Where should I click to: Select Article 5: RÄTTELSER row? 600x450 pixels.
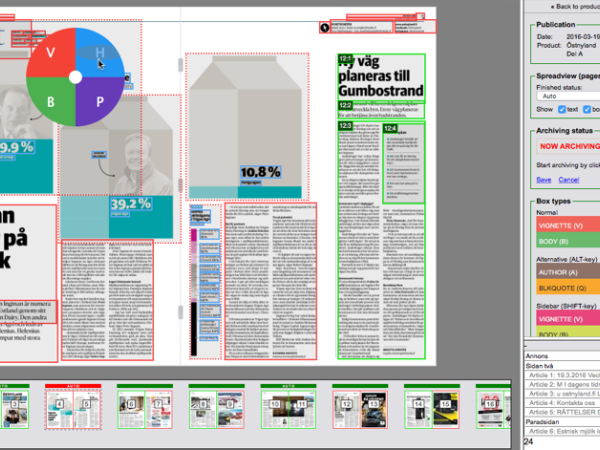(x=562, y=412)
